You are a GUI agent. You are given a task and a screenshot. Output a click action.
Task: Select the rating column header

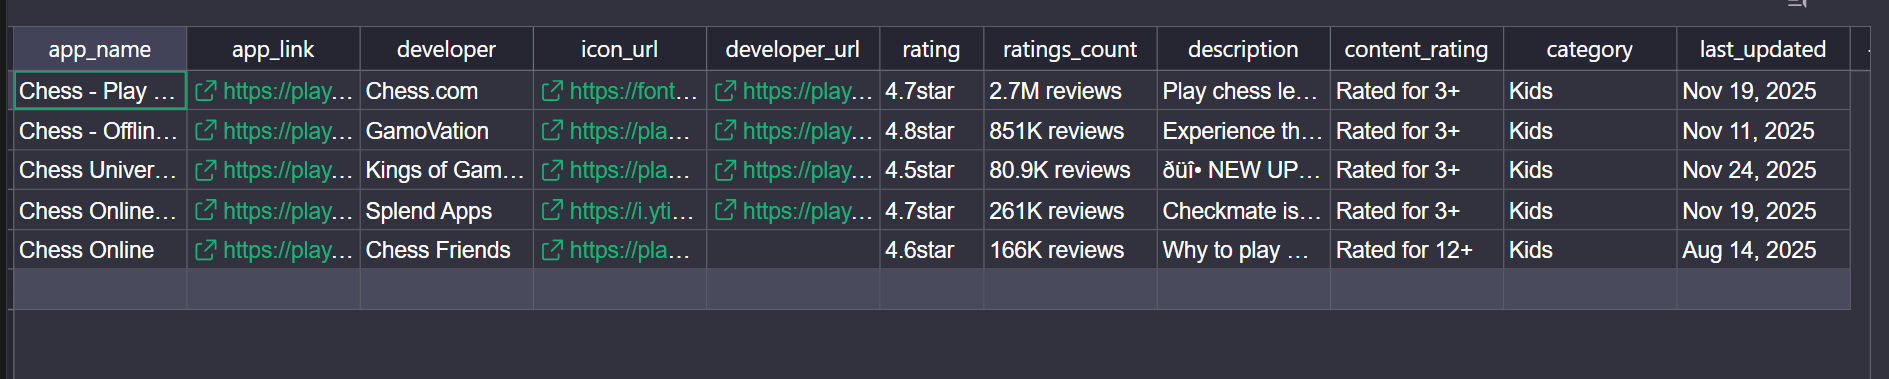pos(931,49)
